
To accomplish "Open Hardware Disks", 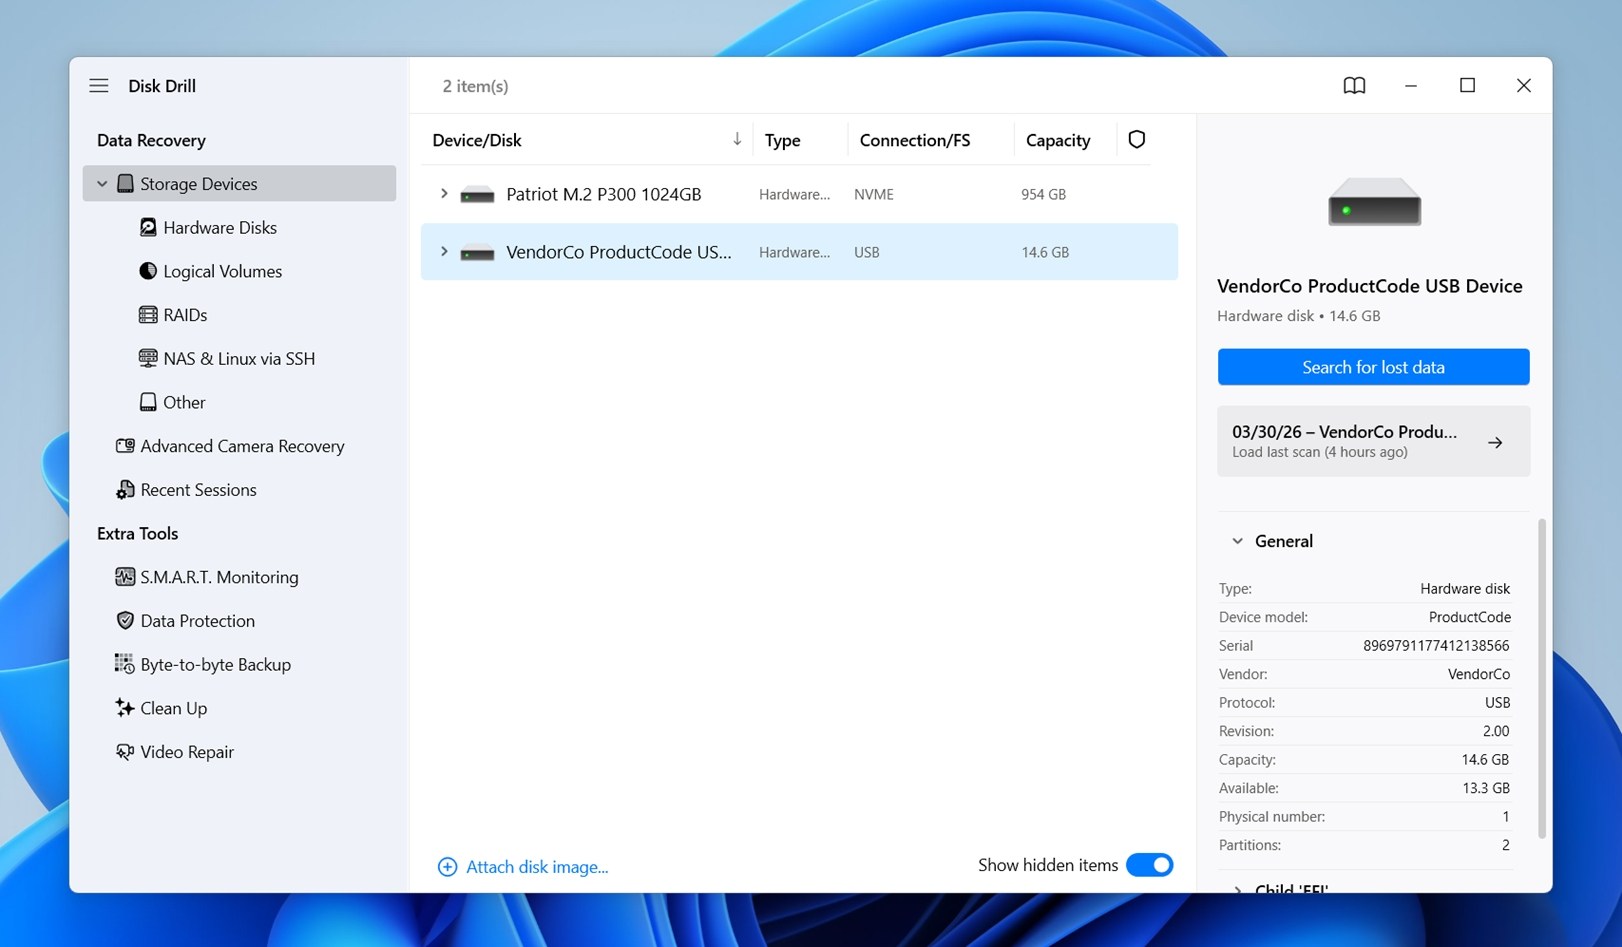I will click(220, 228).
